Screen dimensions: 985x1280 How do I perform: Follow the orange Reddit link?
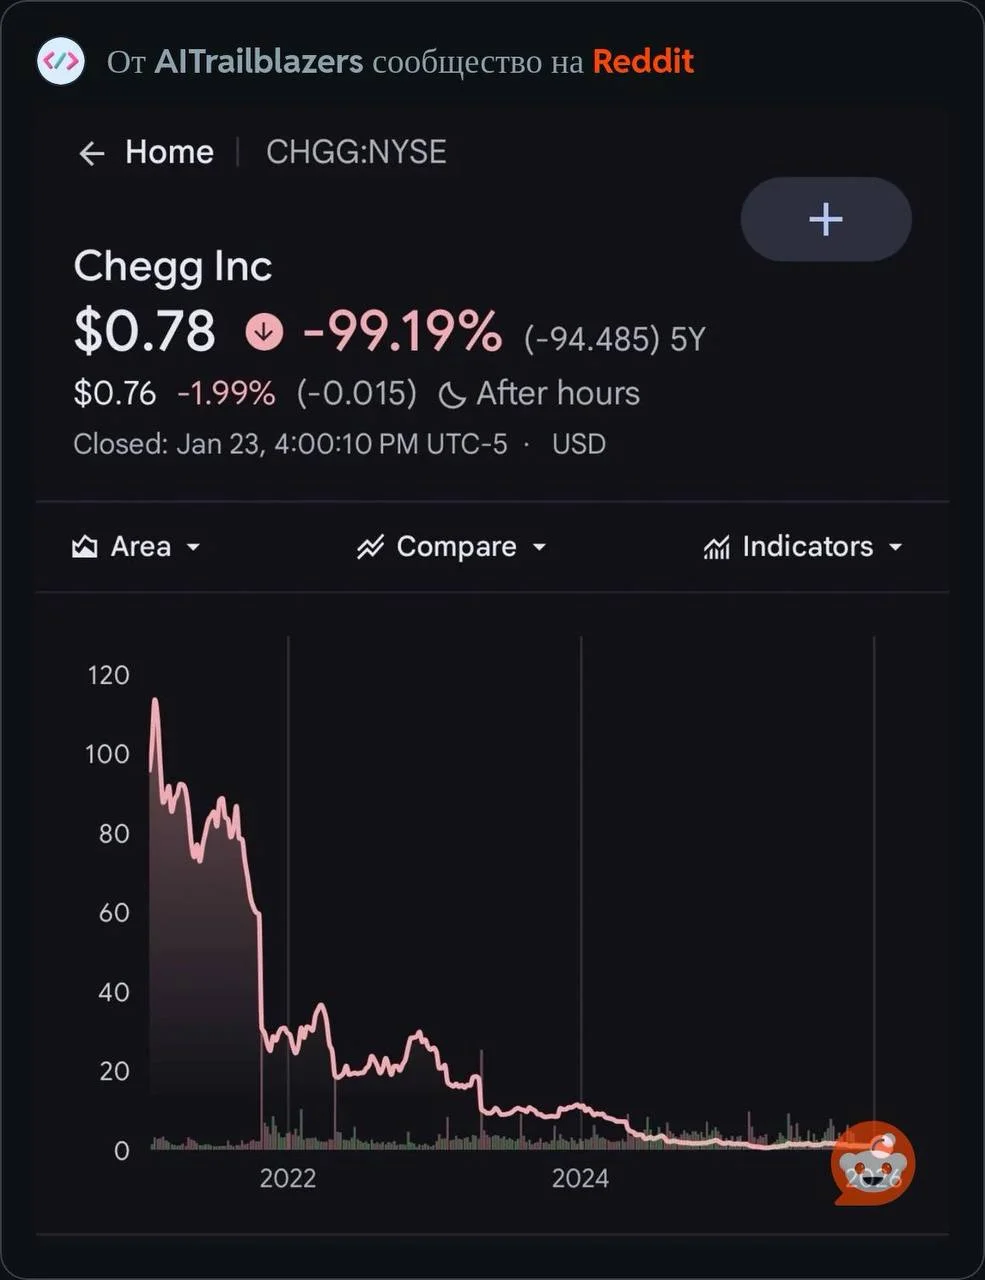click(643, 61)
